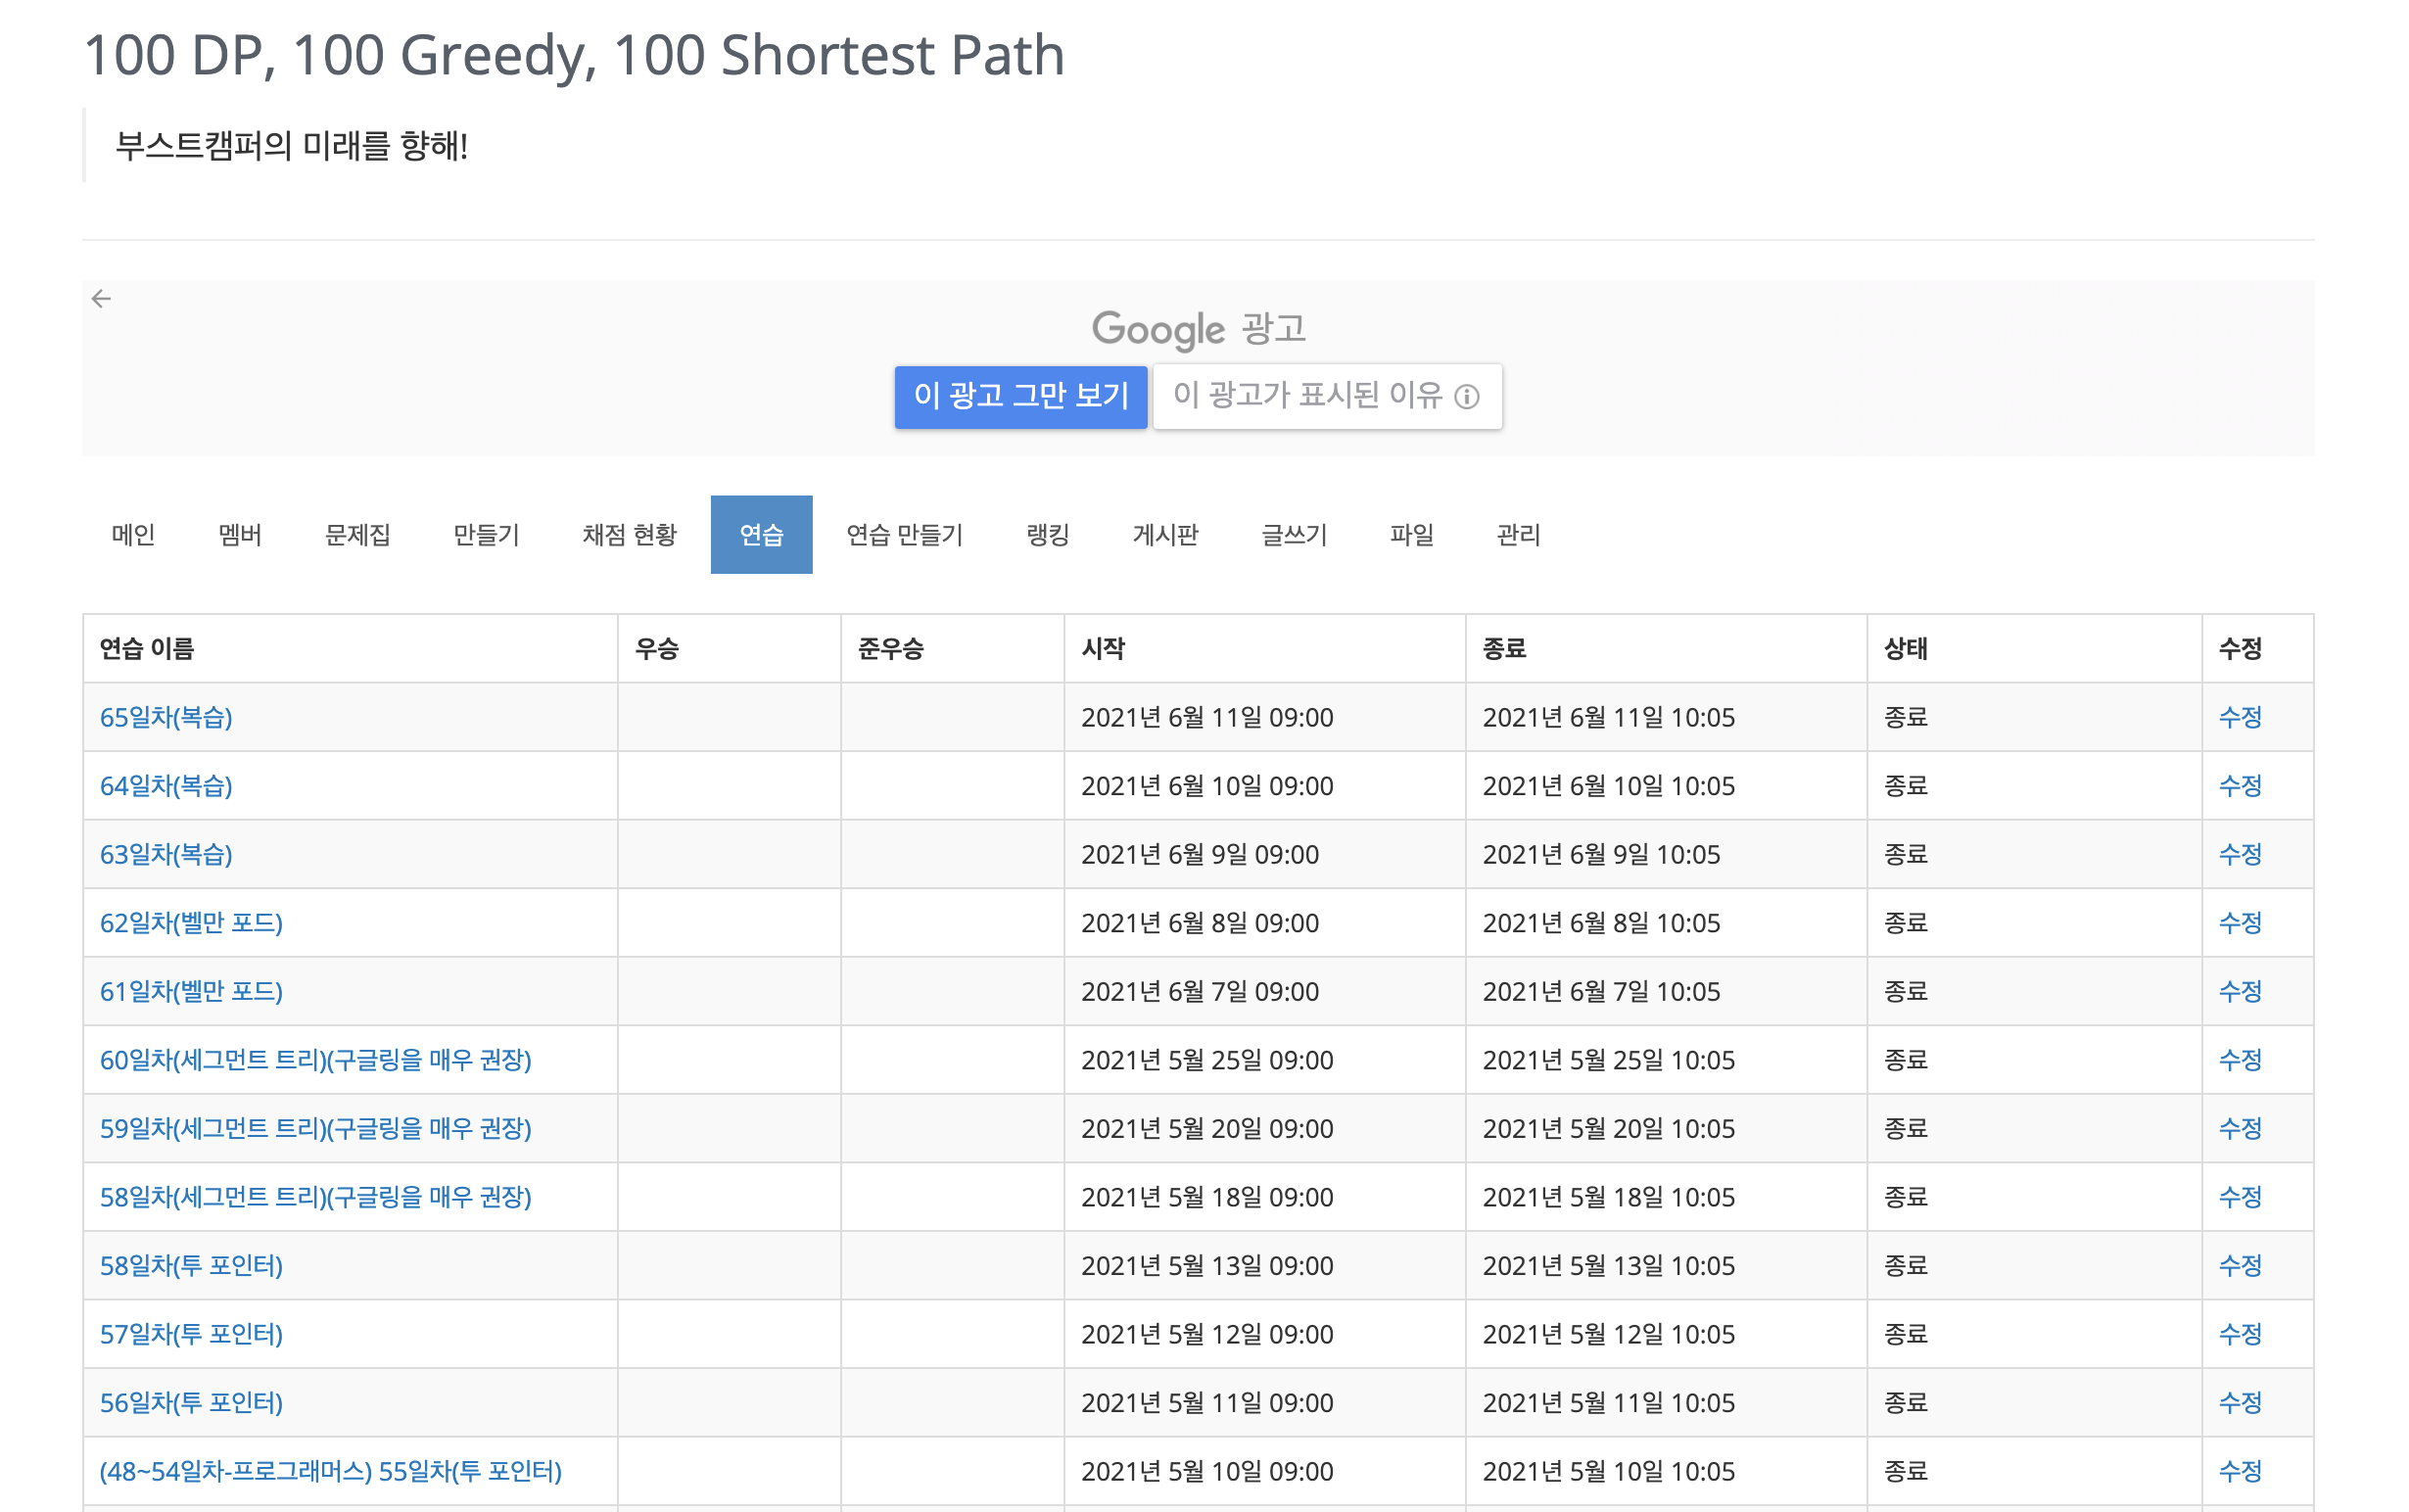The width and height of the screenshot is (2409, 1512).
Task: Open the 문제집 tab
Action: (357, 535)
